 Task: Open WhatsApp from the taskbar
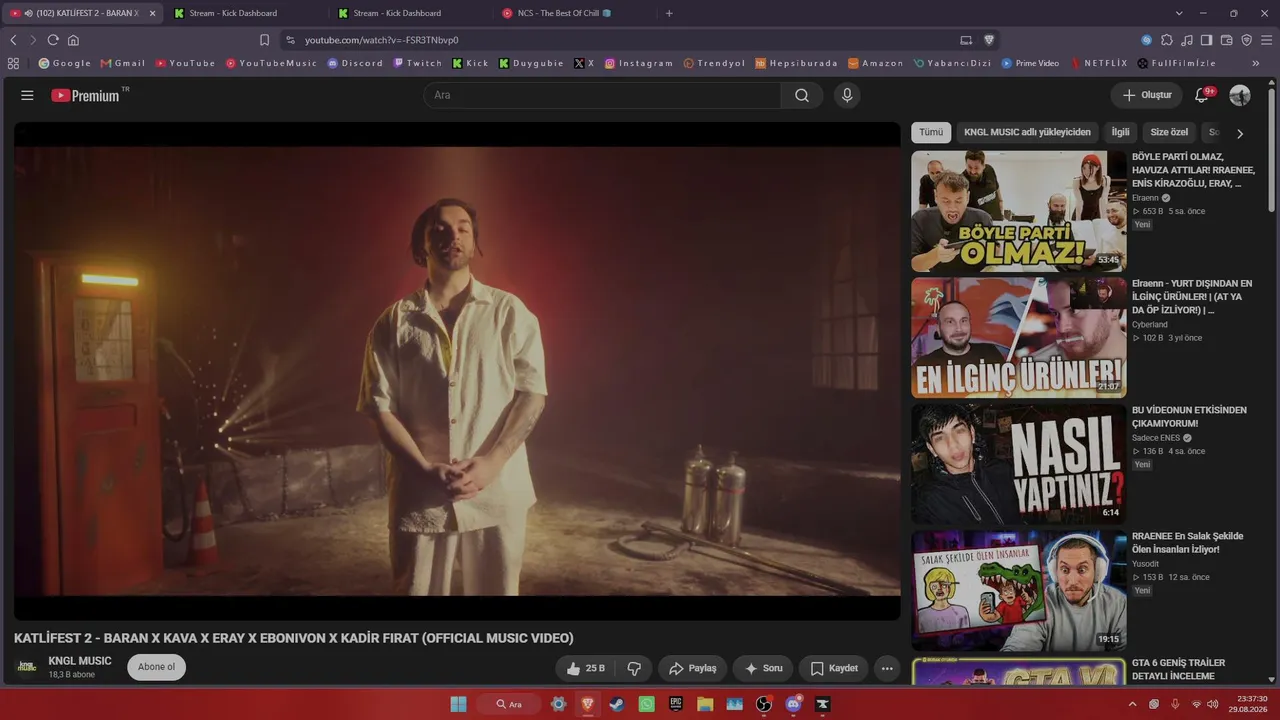coord(647,704)
